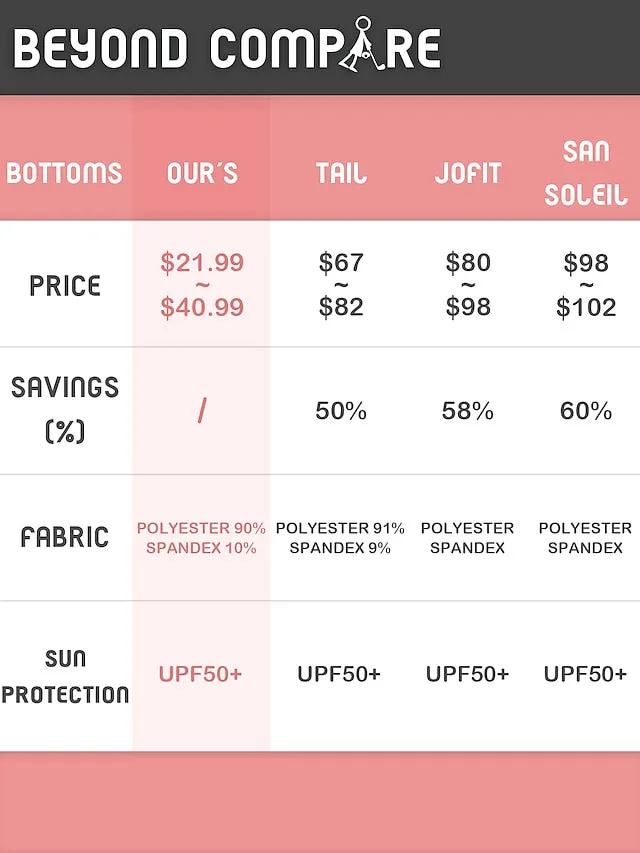Screen dimensions: 640x853
Task: Click the JOFIT brand header
Action: pyautogui.click(x=467, y=174)
